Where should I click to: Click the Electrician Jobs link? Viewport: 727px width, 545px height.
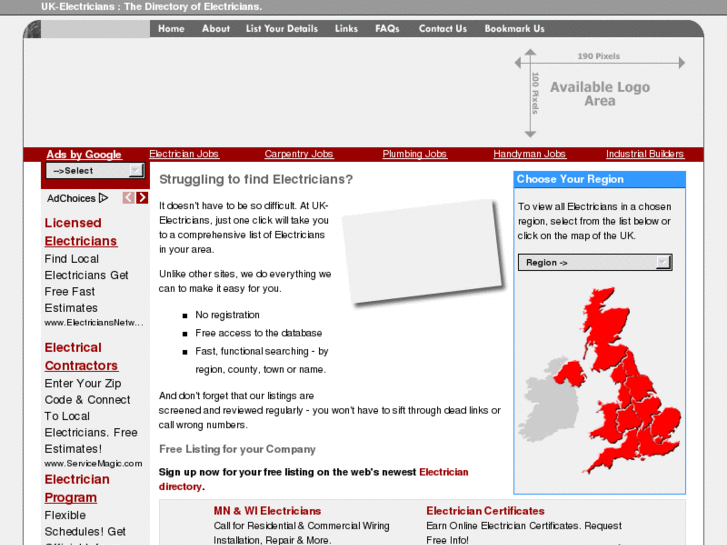point(184,154)
